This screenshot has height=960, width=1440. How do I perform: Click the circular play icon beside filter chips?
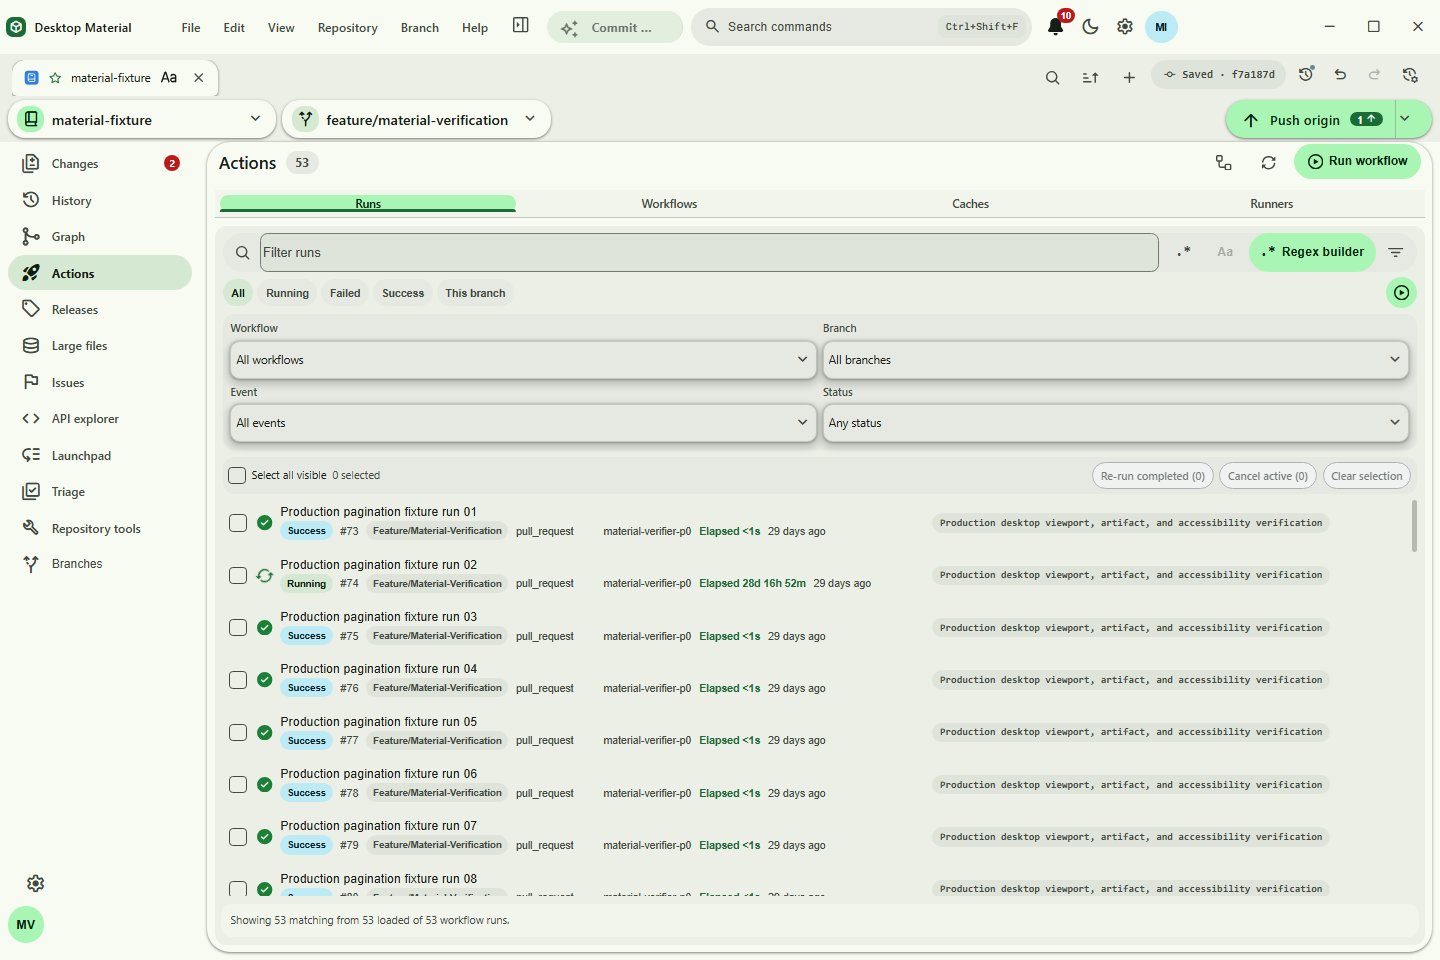click(1401, 293)
